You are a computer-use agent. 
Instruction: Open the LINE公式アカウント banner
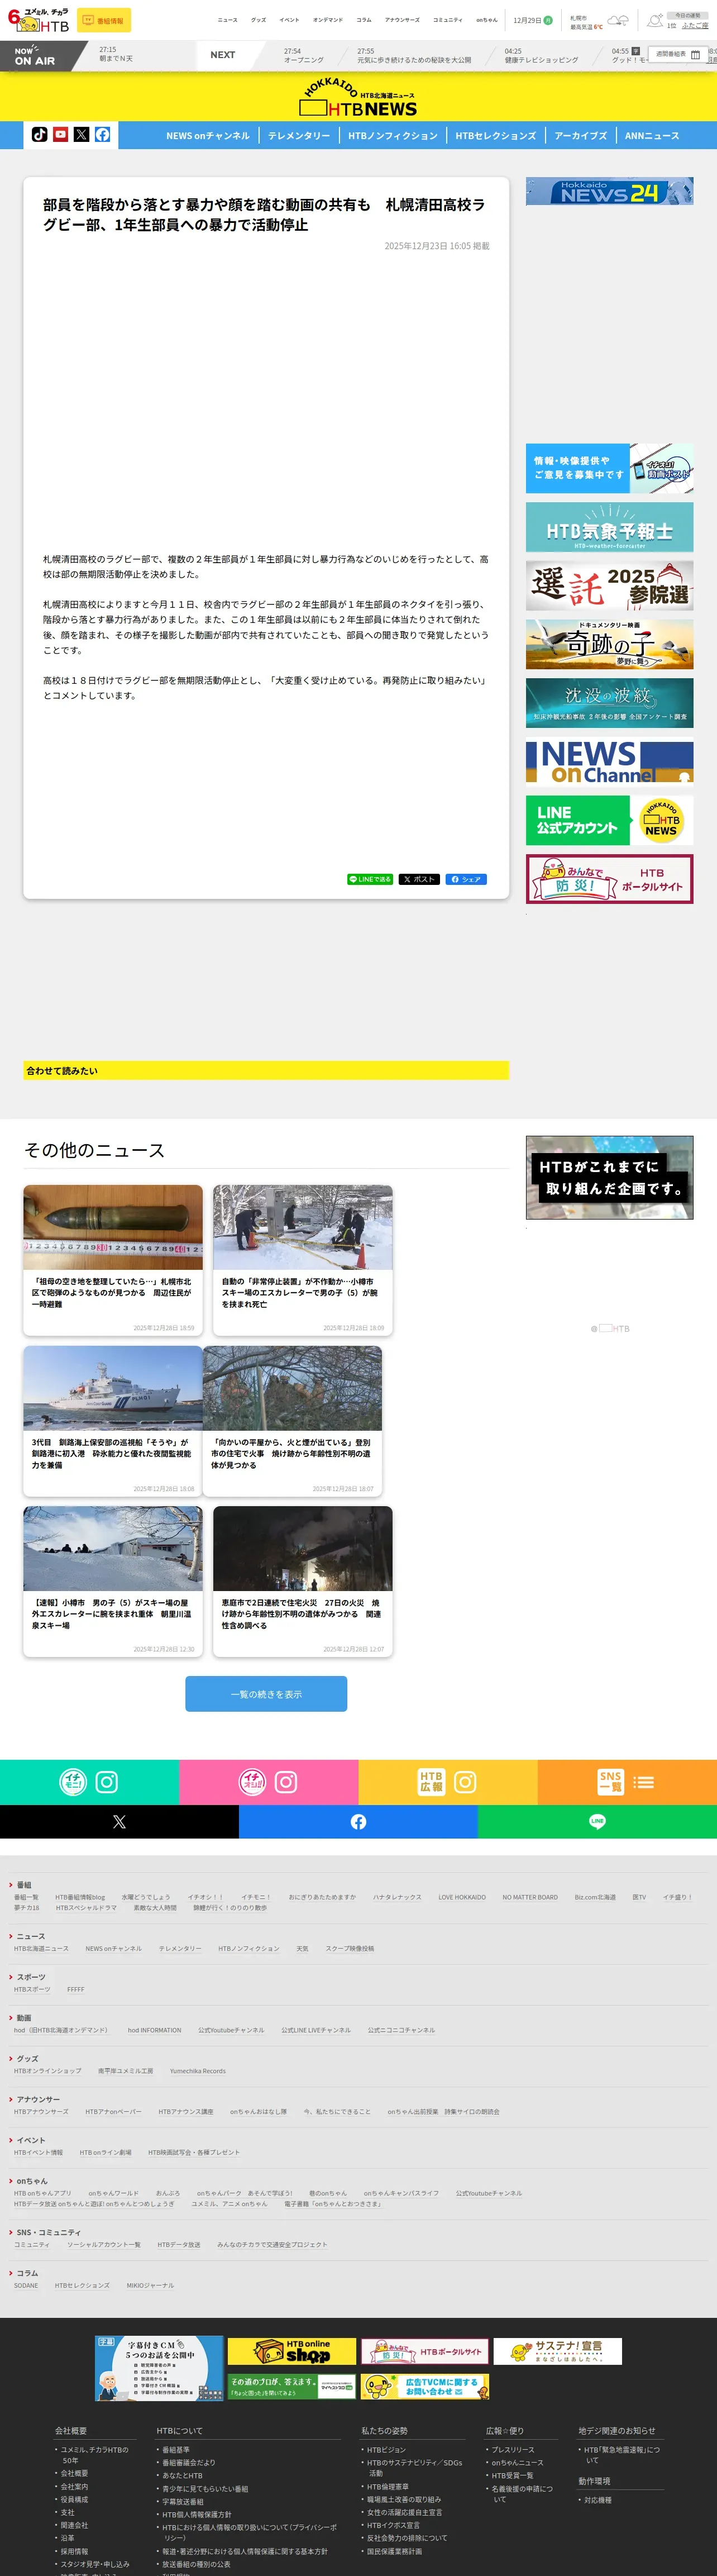point(609,820)
